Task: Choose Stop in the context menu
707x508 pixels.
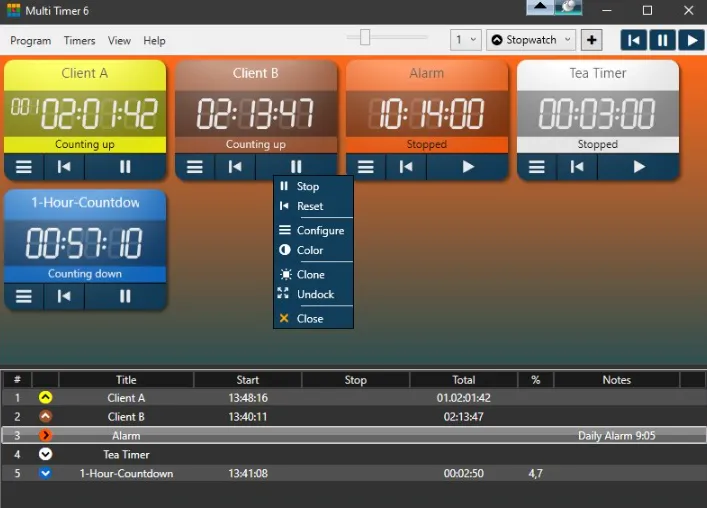Action: [313, 186]
